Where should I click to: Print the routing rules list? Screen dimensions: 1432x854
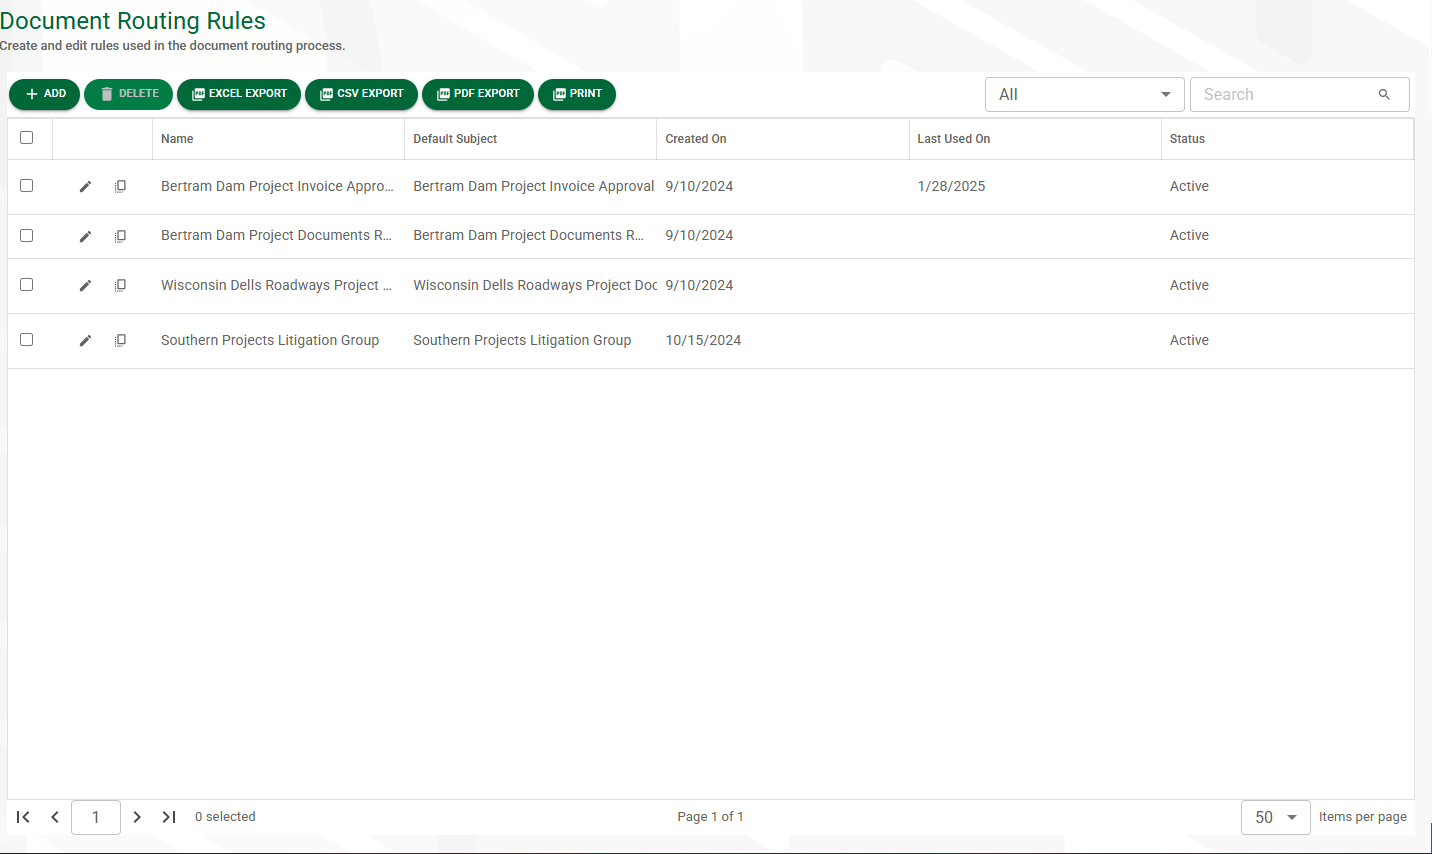click(577, 94)
